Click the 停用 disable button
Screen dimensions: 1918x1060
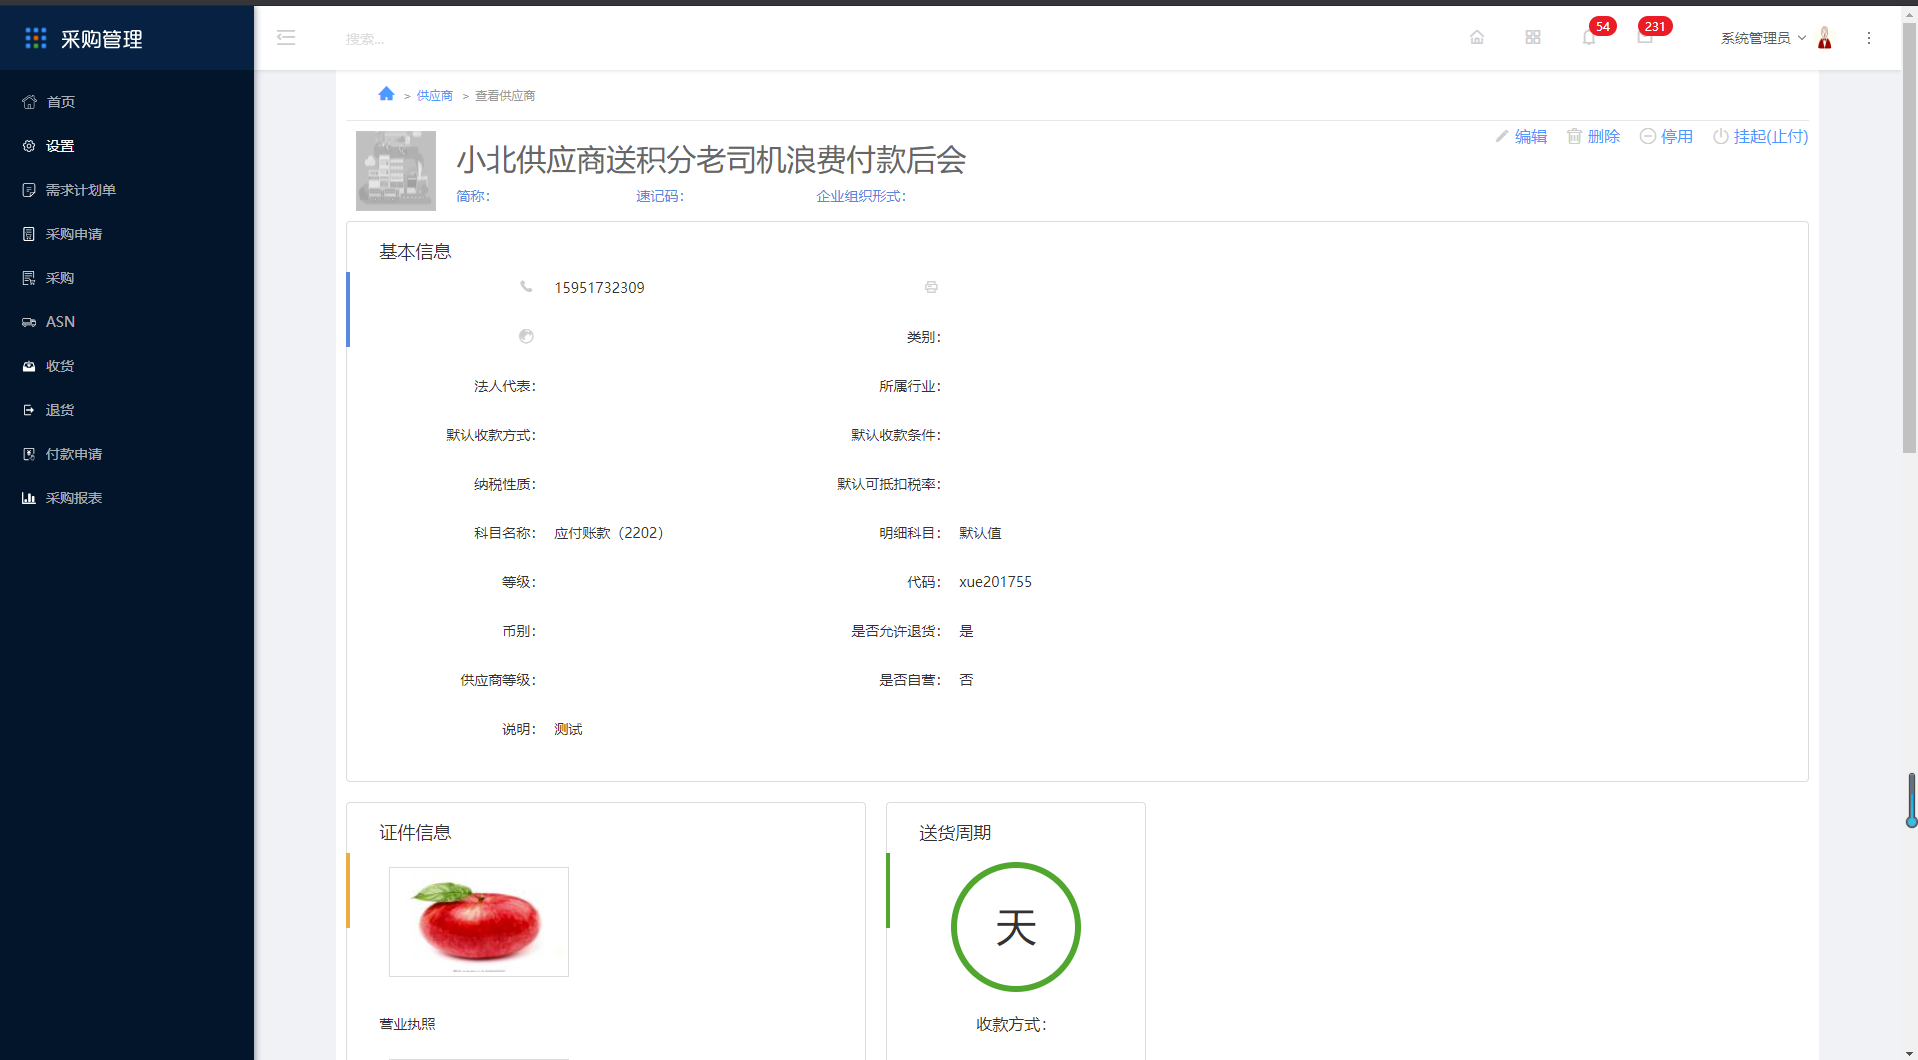click(x=1666, y=137)
